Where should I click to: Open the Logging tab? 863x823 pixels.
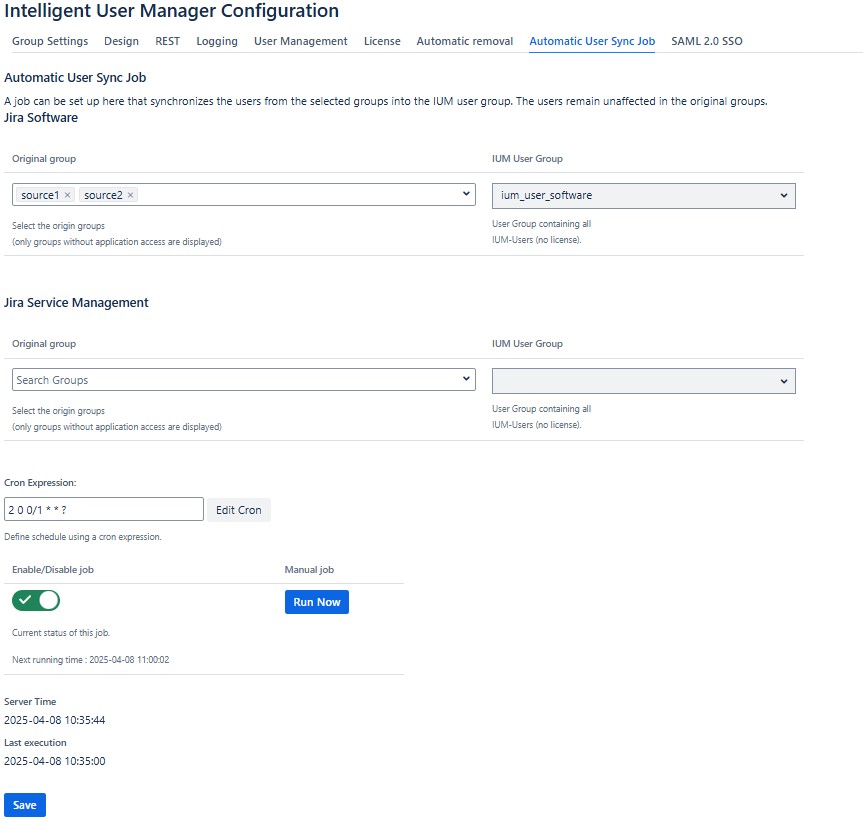(217, 41)
